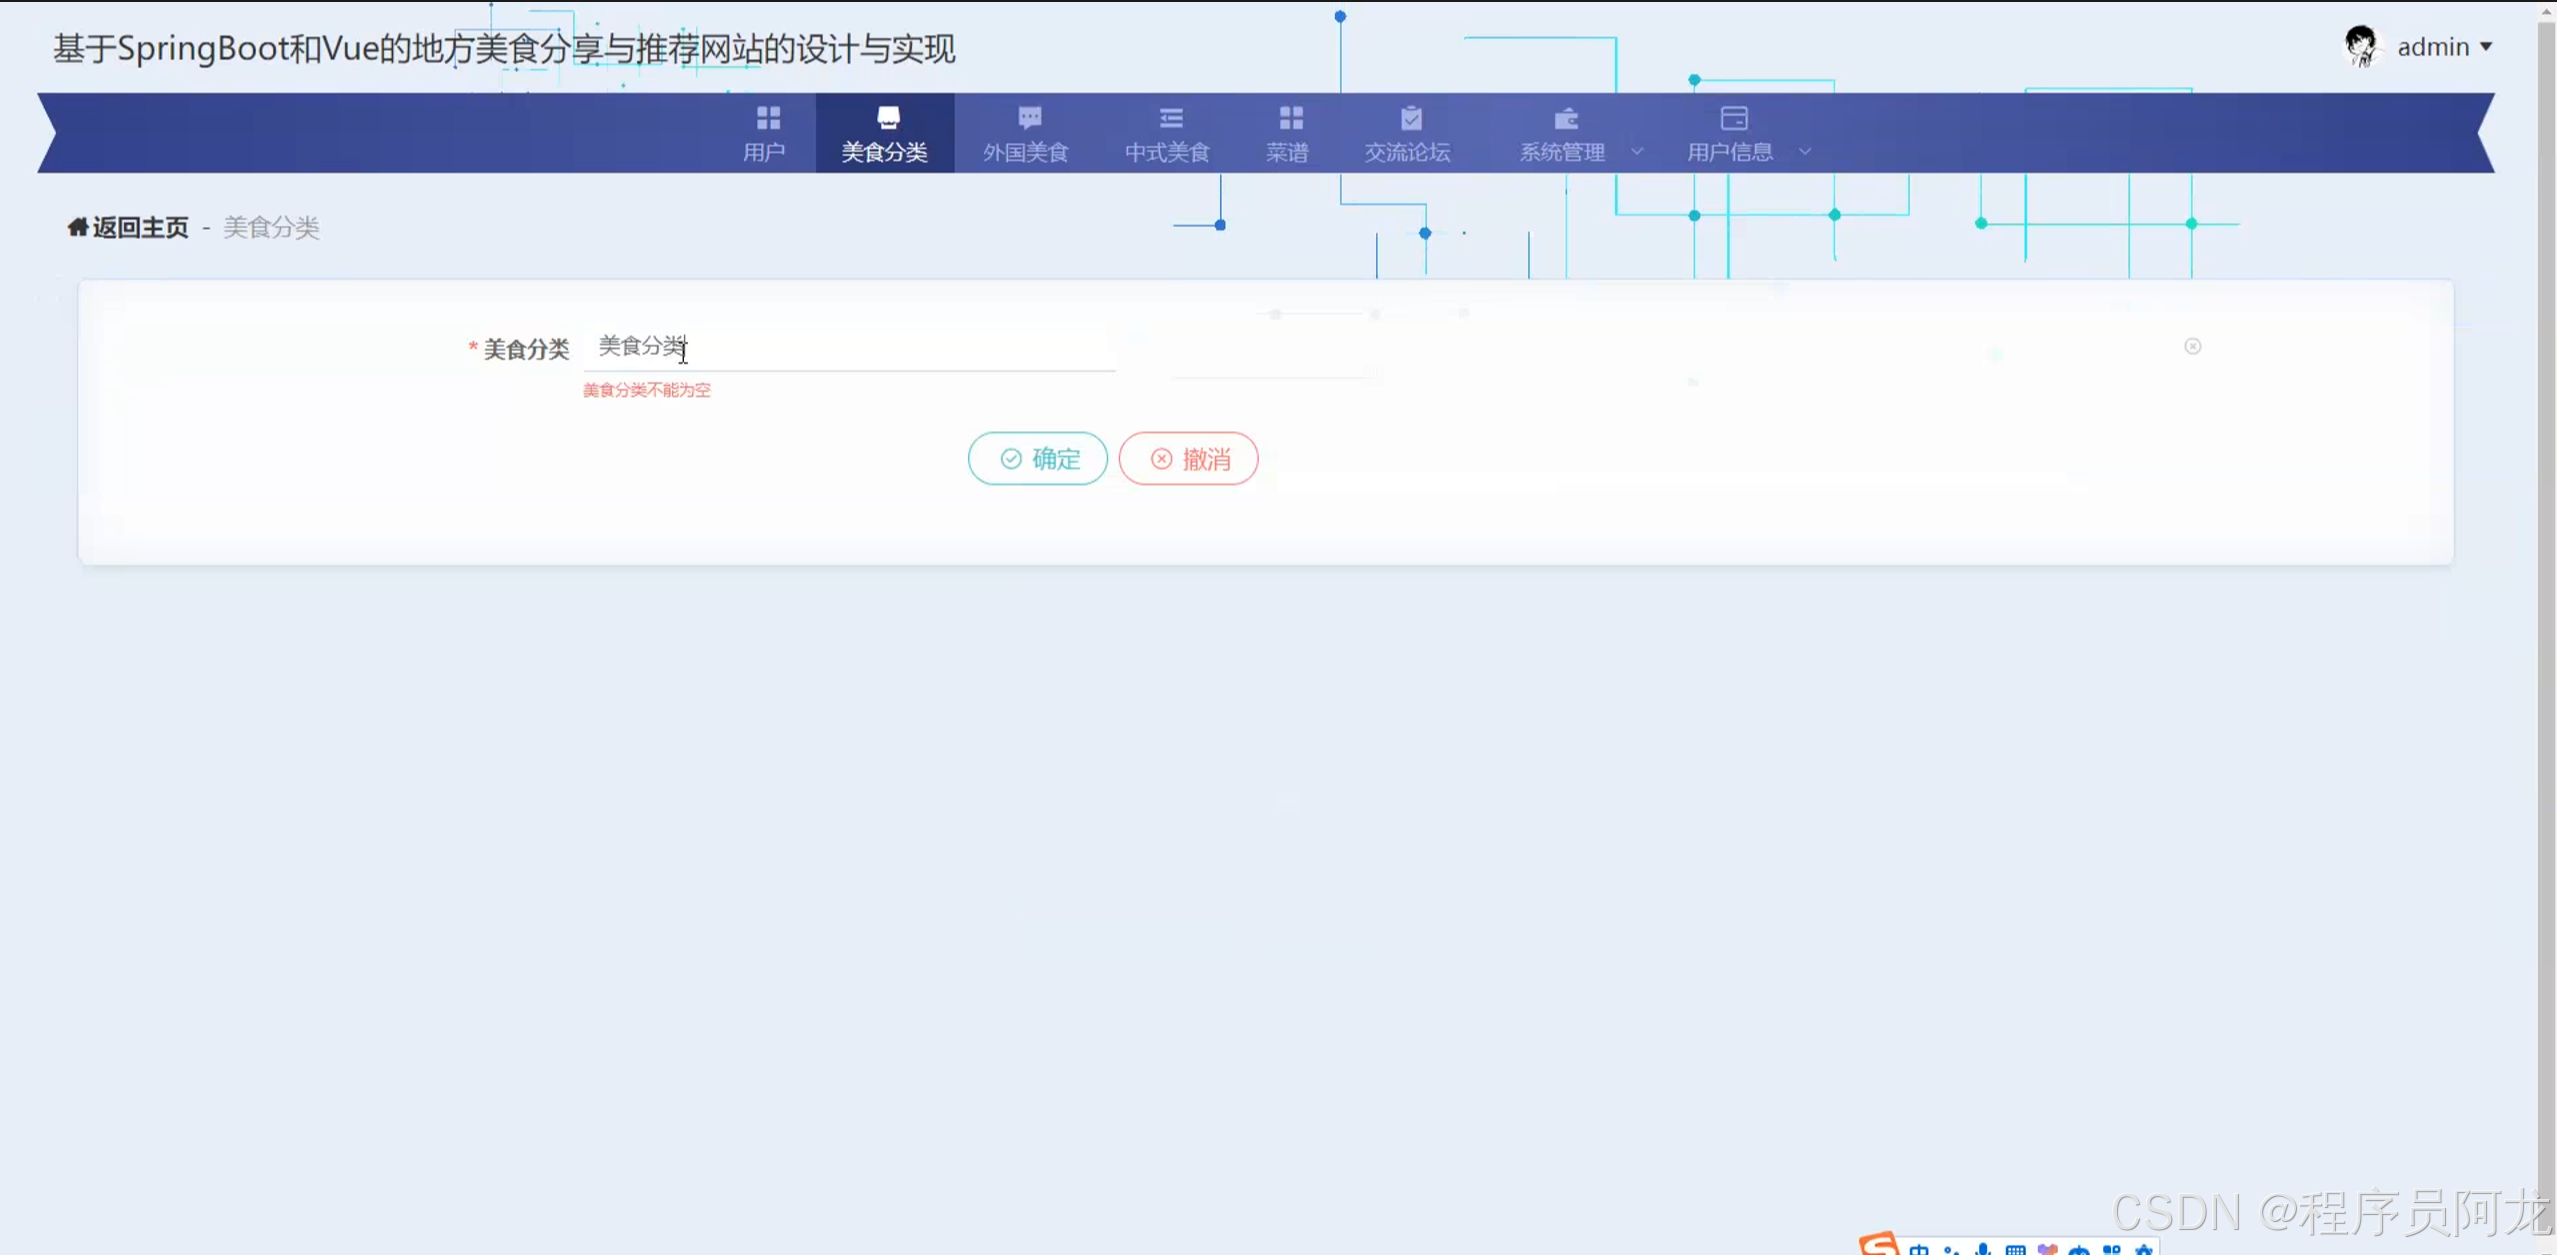Select the 美食分类 navigation tab
This screenshot has width=2557, height=1255.
(x=884, y=134)
